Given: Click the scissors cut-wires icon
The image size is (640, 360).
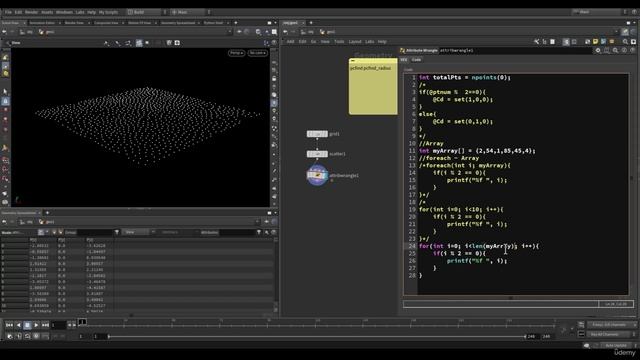Looking at the screenshot, I should (x=537, y=42).
